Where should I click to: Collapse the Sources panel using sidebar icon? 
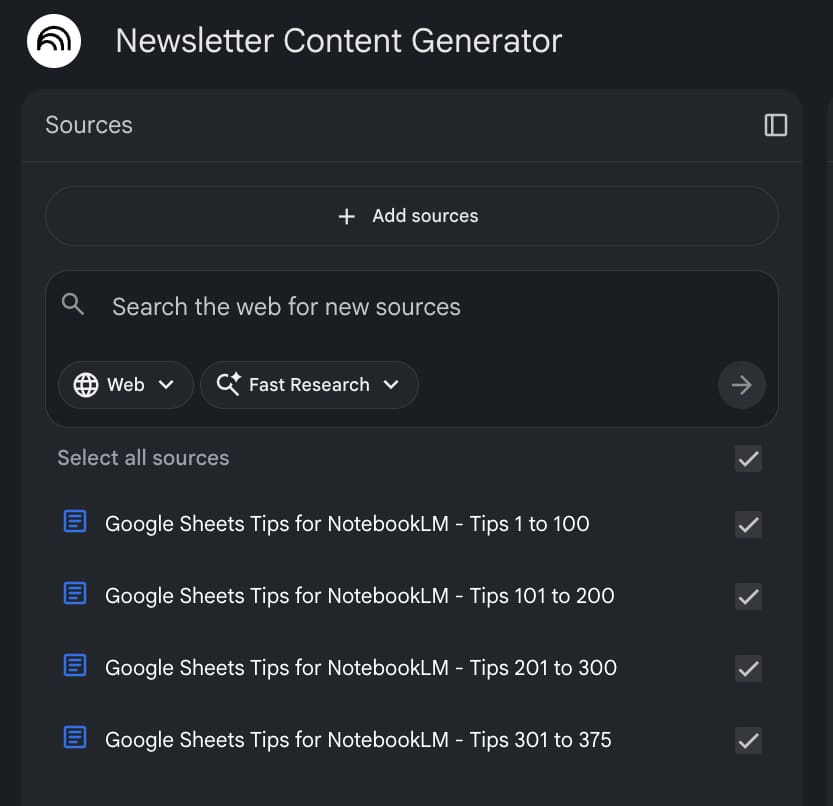click(x=775, y=125)
